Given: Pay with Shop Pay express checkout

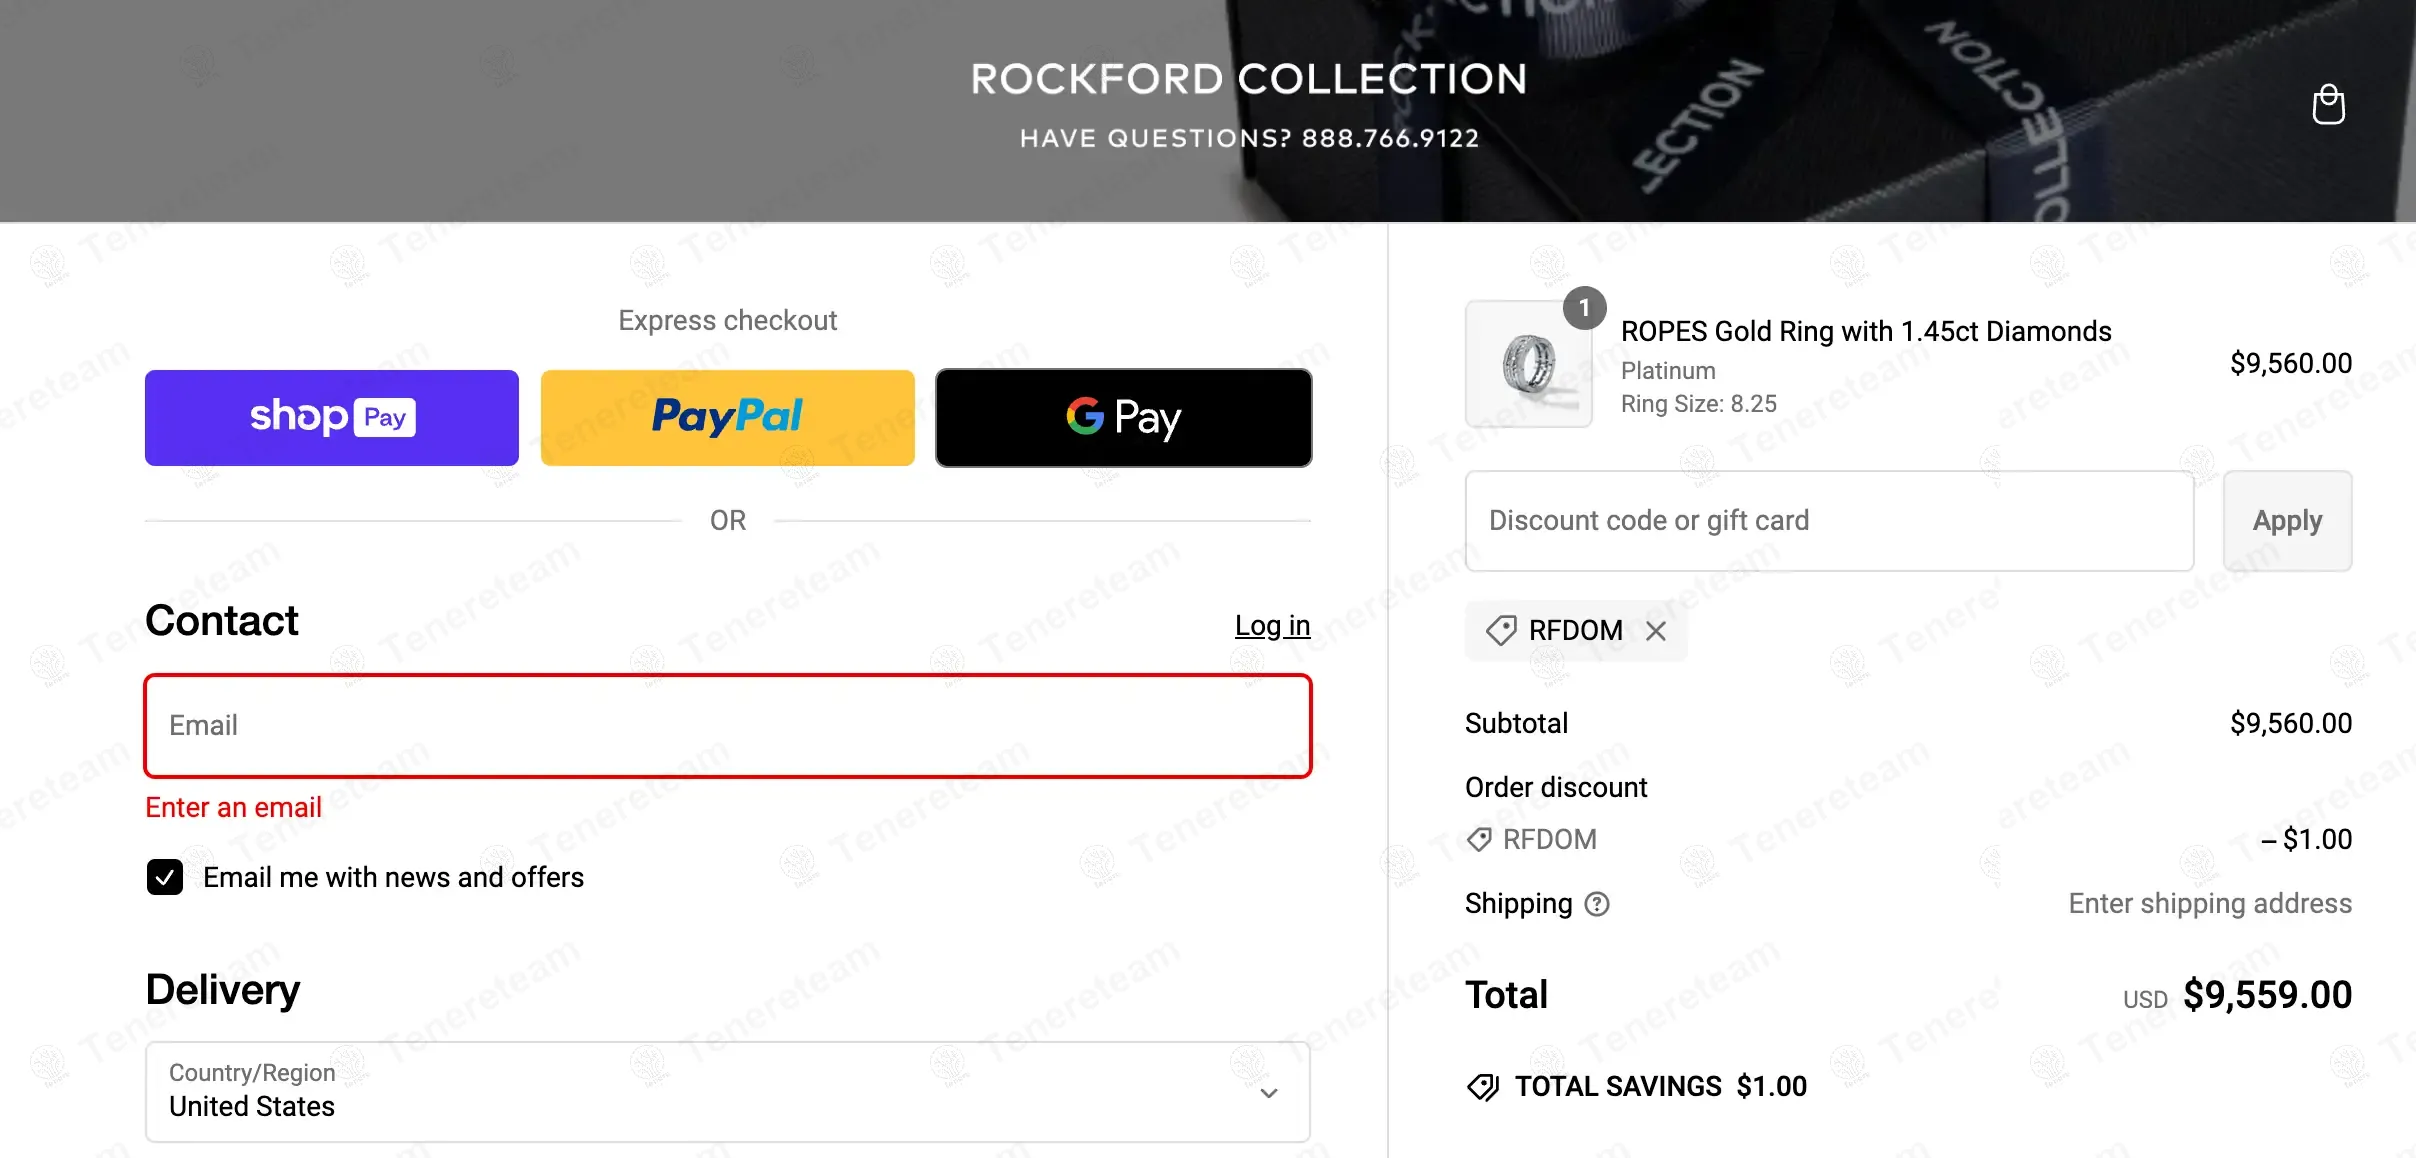Looking at the screenshot, I should 331,418.
